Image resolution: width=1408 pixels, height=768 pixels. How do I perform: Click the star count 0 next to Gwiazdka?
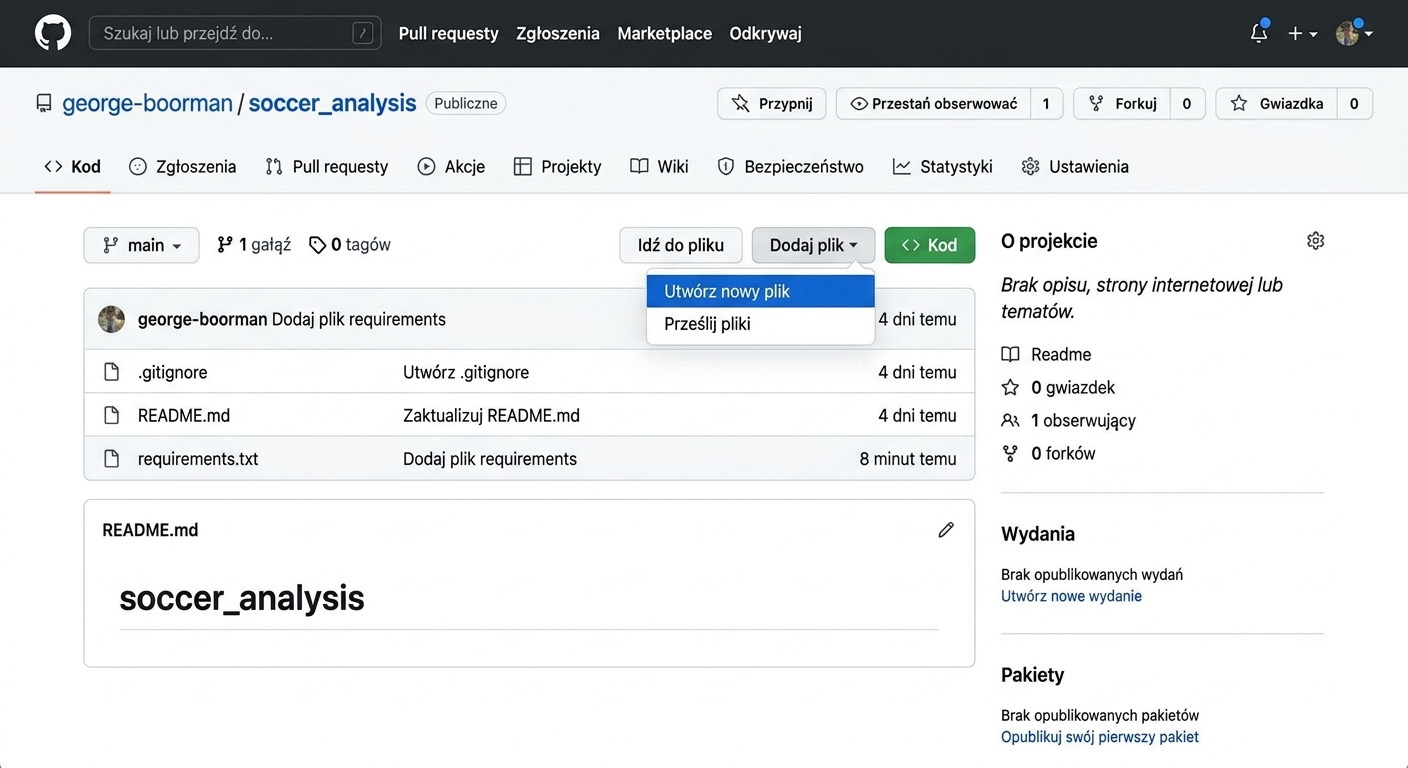pyautogui.click(x=1354, y=103)
